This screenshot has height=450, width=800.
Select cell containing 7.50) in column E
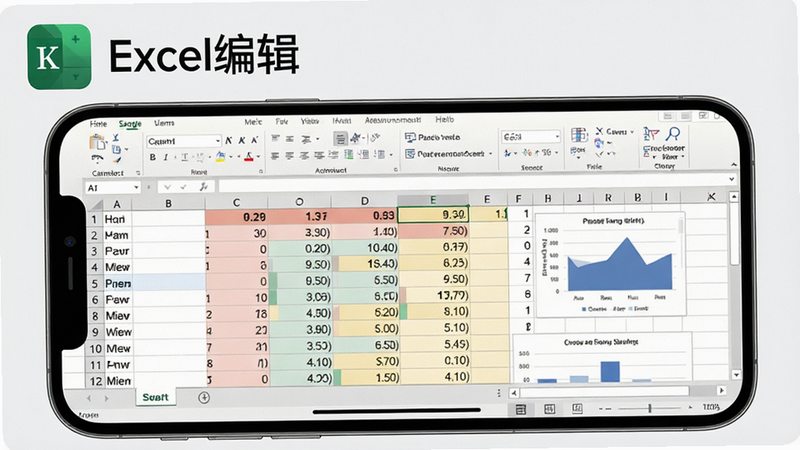433,231
